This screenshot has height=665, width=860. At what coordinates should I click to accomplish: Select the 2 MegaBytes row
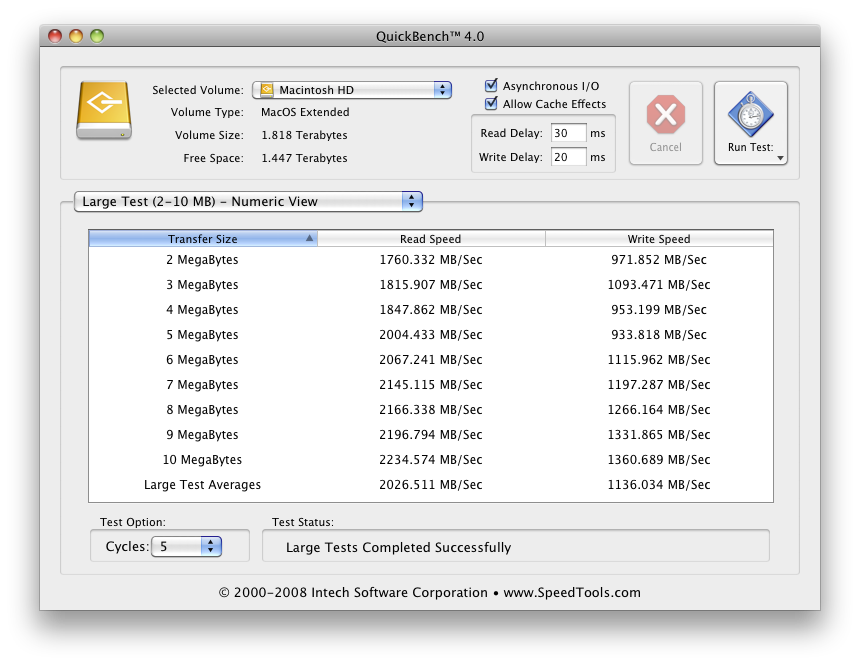[431, 260]
